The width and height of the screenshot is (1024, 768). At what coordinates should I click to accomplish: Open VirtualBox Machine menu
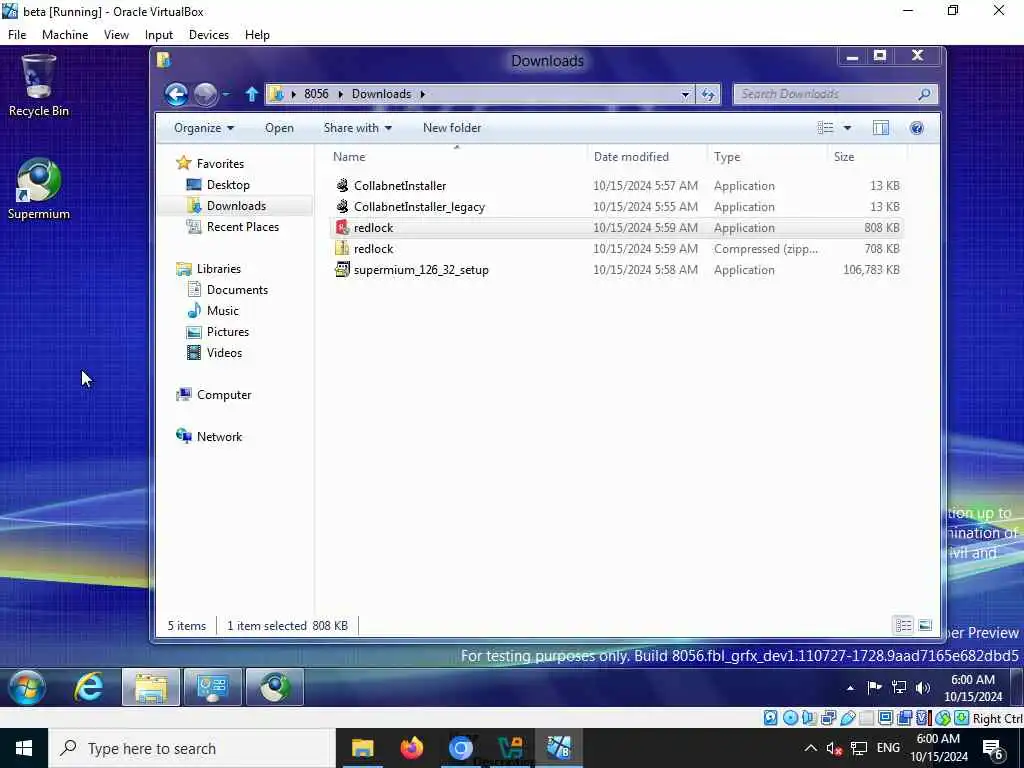pyautogui.click(x=65, y=35)
